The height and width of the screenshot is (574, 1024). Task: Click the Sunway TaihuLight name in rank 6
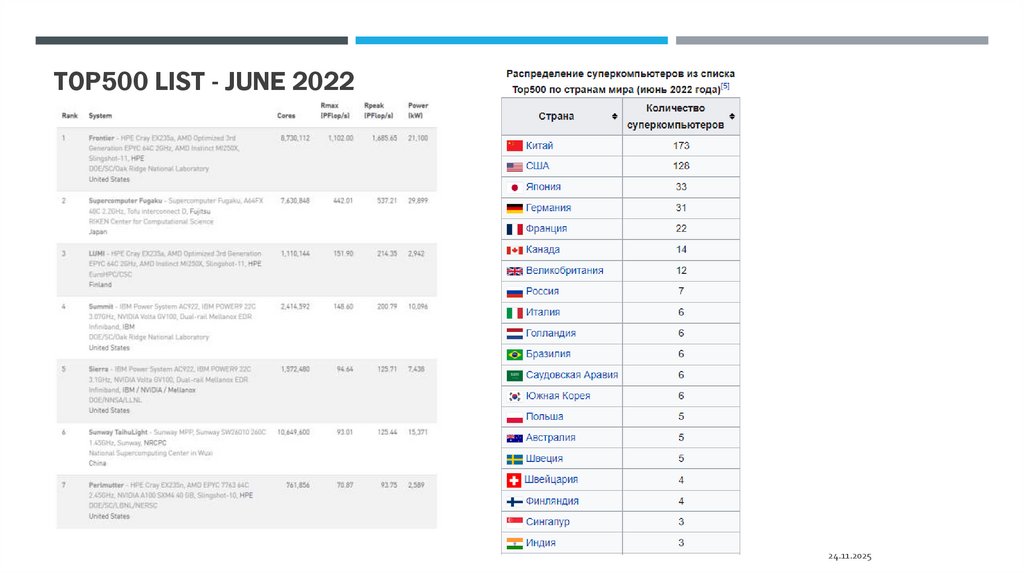coord(118,432)
